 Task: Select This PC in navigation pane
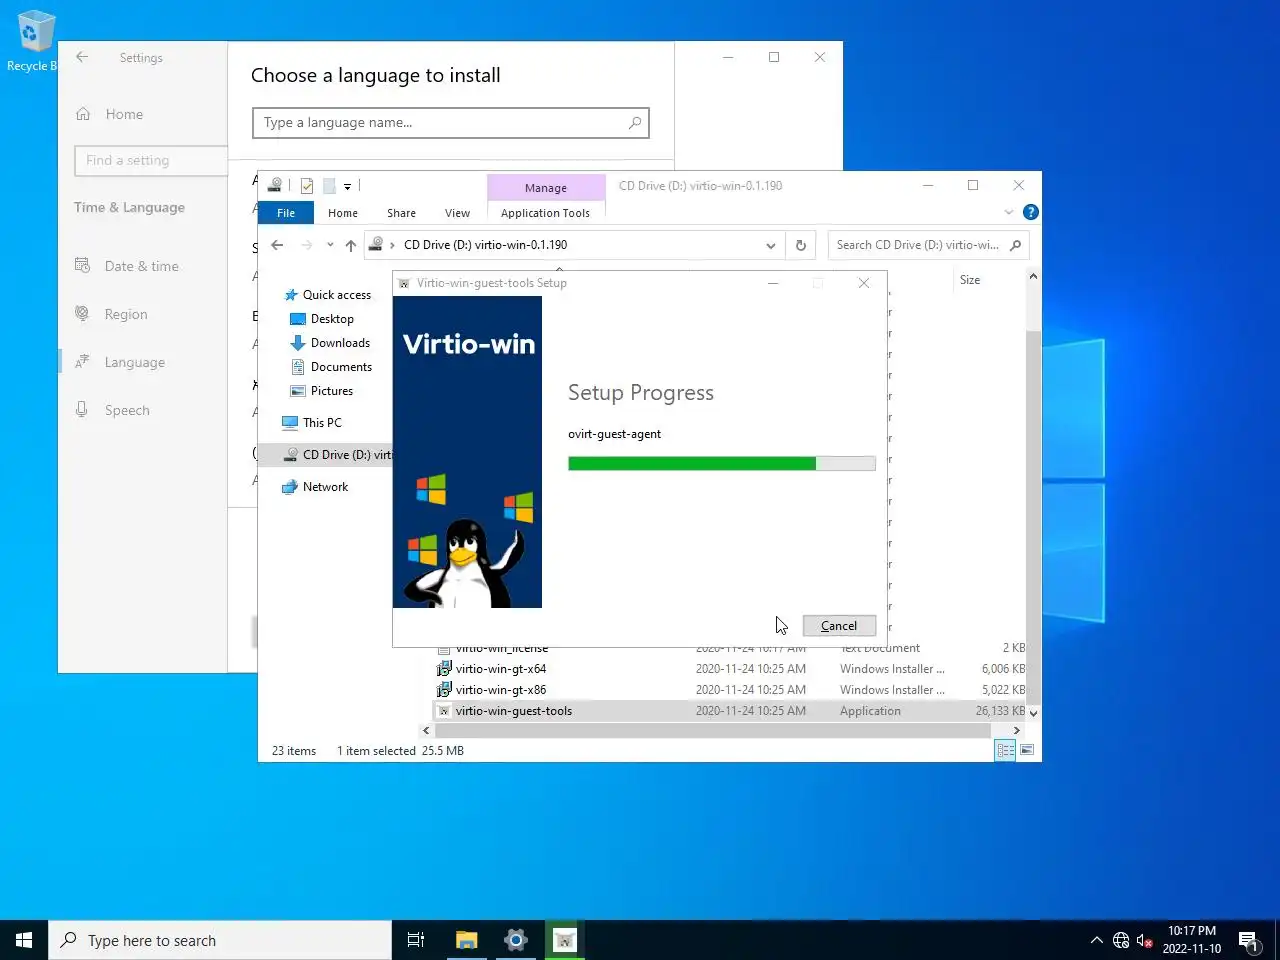[322, 423]
